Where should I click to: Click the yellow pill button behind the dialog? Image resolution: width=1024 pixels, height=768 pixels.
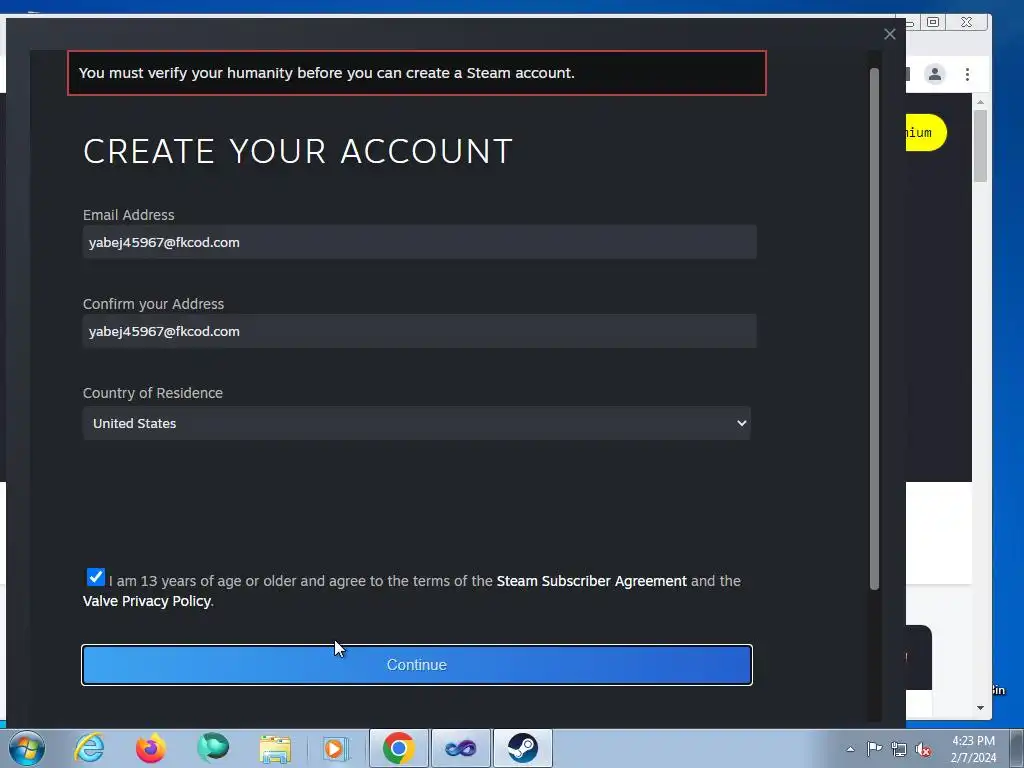tap(925, 133)
